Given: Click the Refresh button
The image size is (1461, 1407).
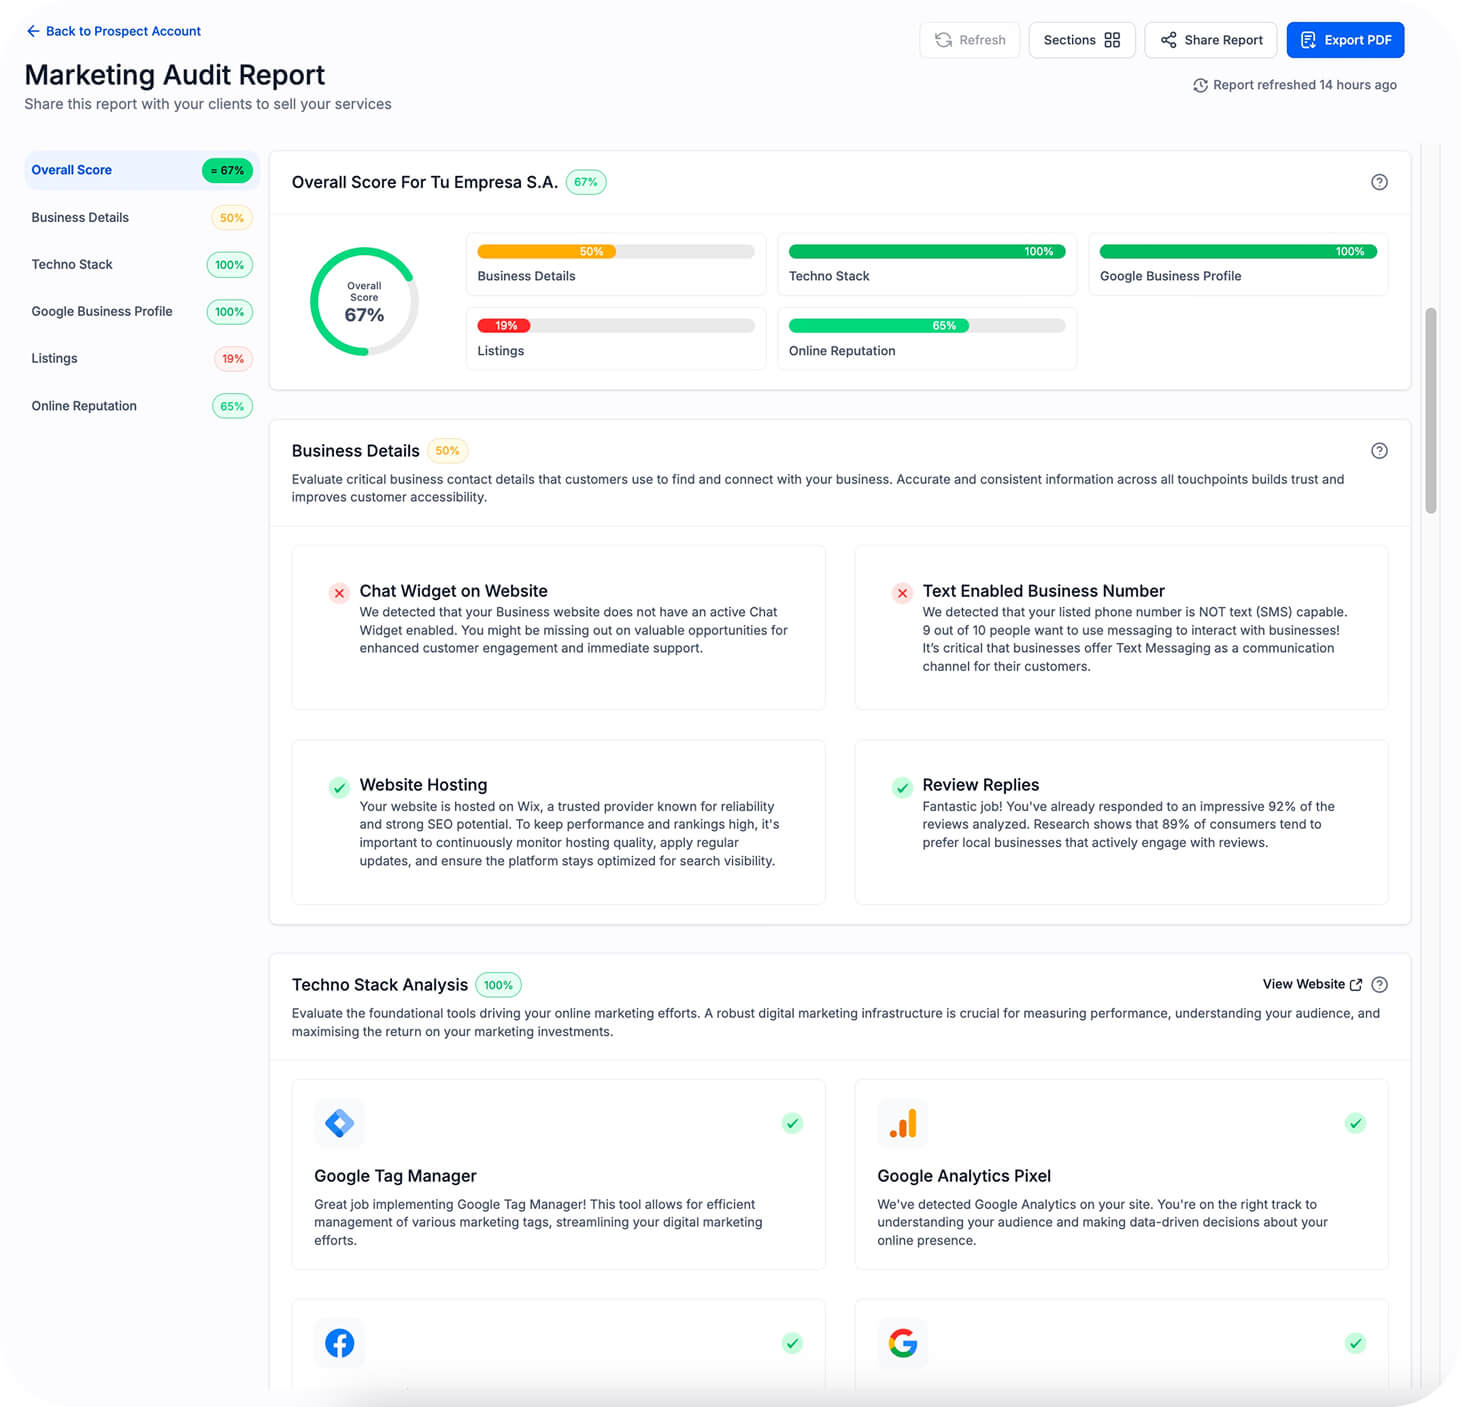Looking at the screenshot, I should click(970, 40).
